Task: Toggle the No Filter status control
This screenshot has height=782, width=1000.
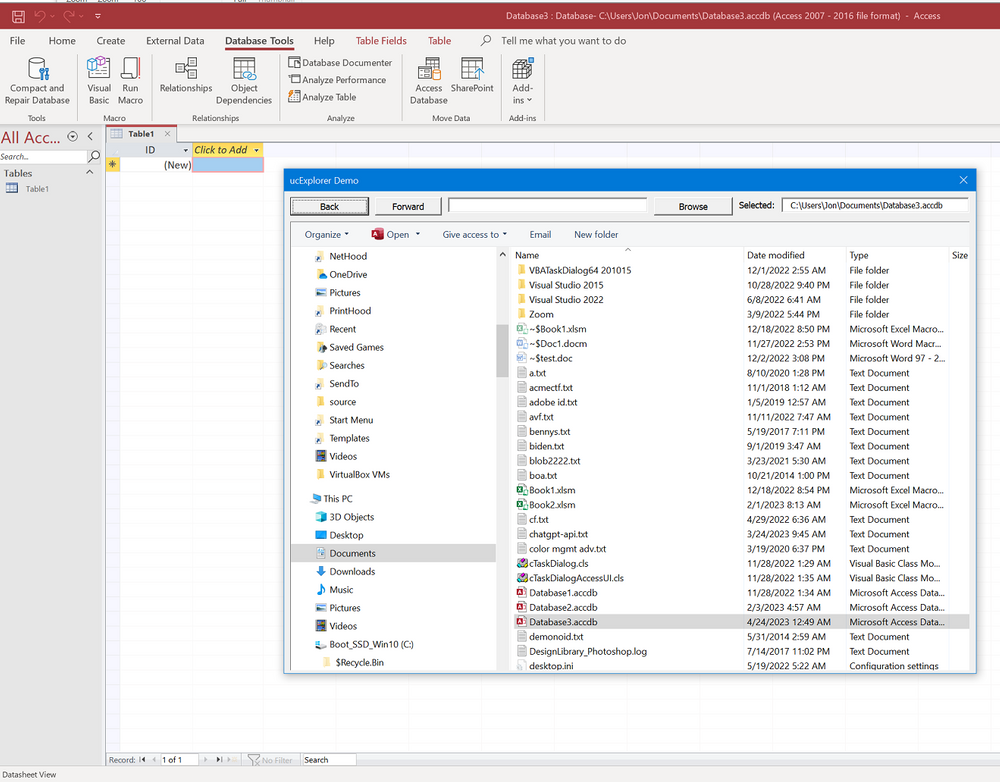Action: [x=271, y=759]
